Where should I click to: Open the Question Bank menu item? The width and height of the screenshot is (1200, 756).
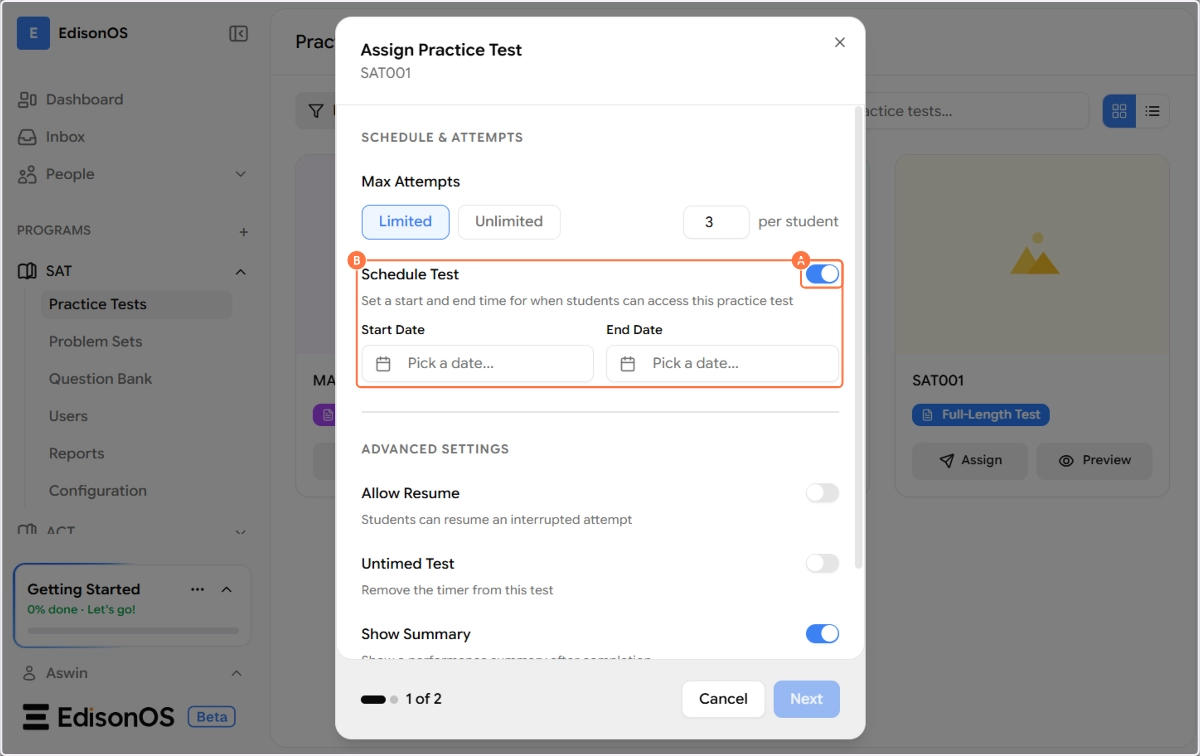(x=100, y=379)
